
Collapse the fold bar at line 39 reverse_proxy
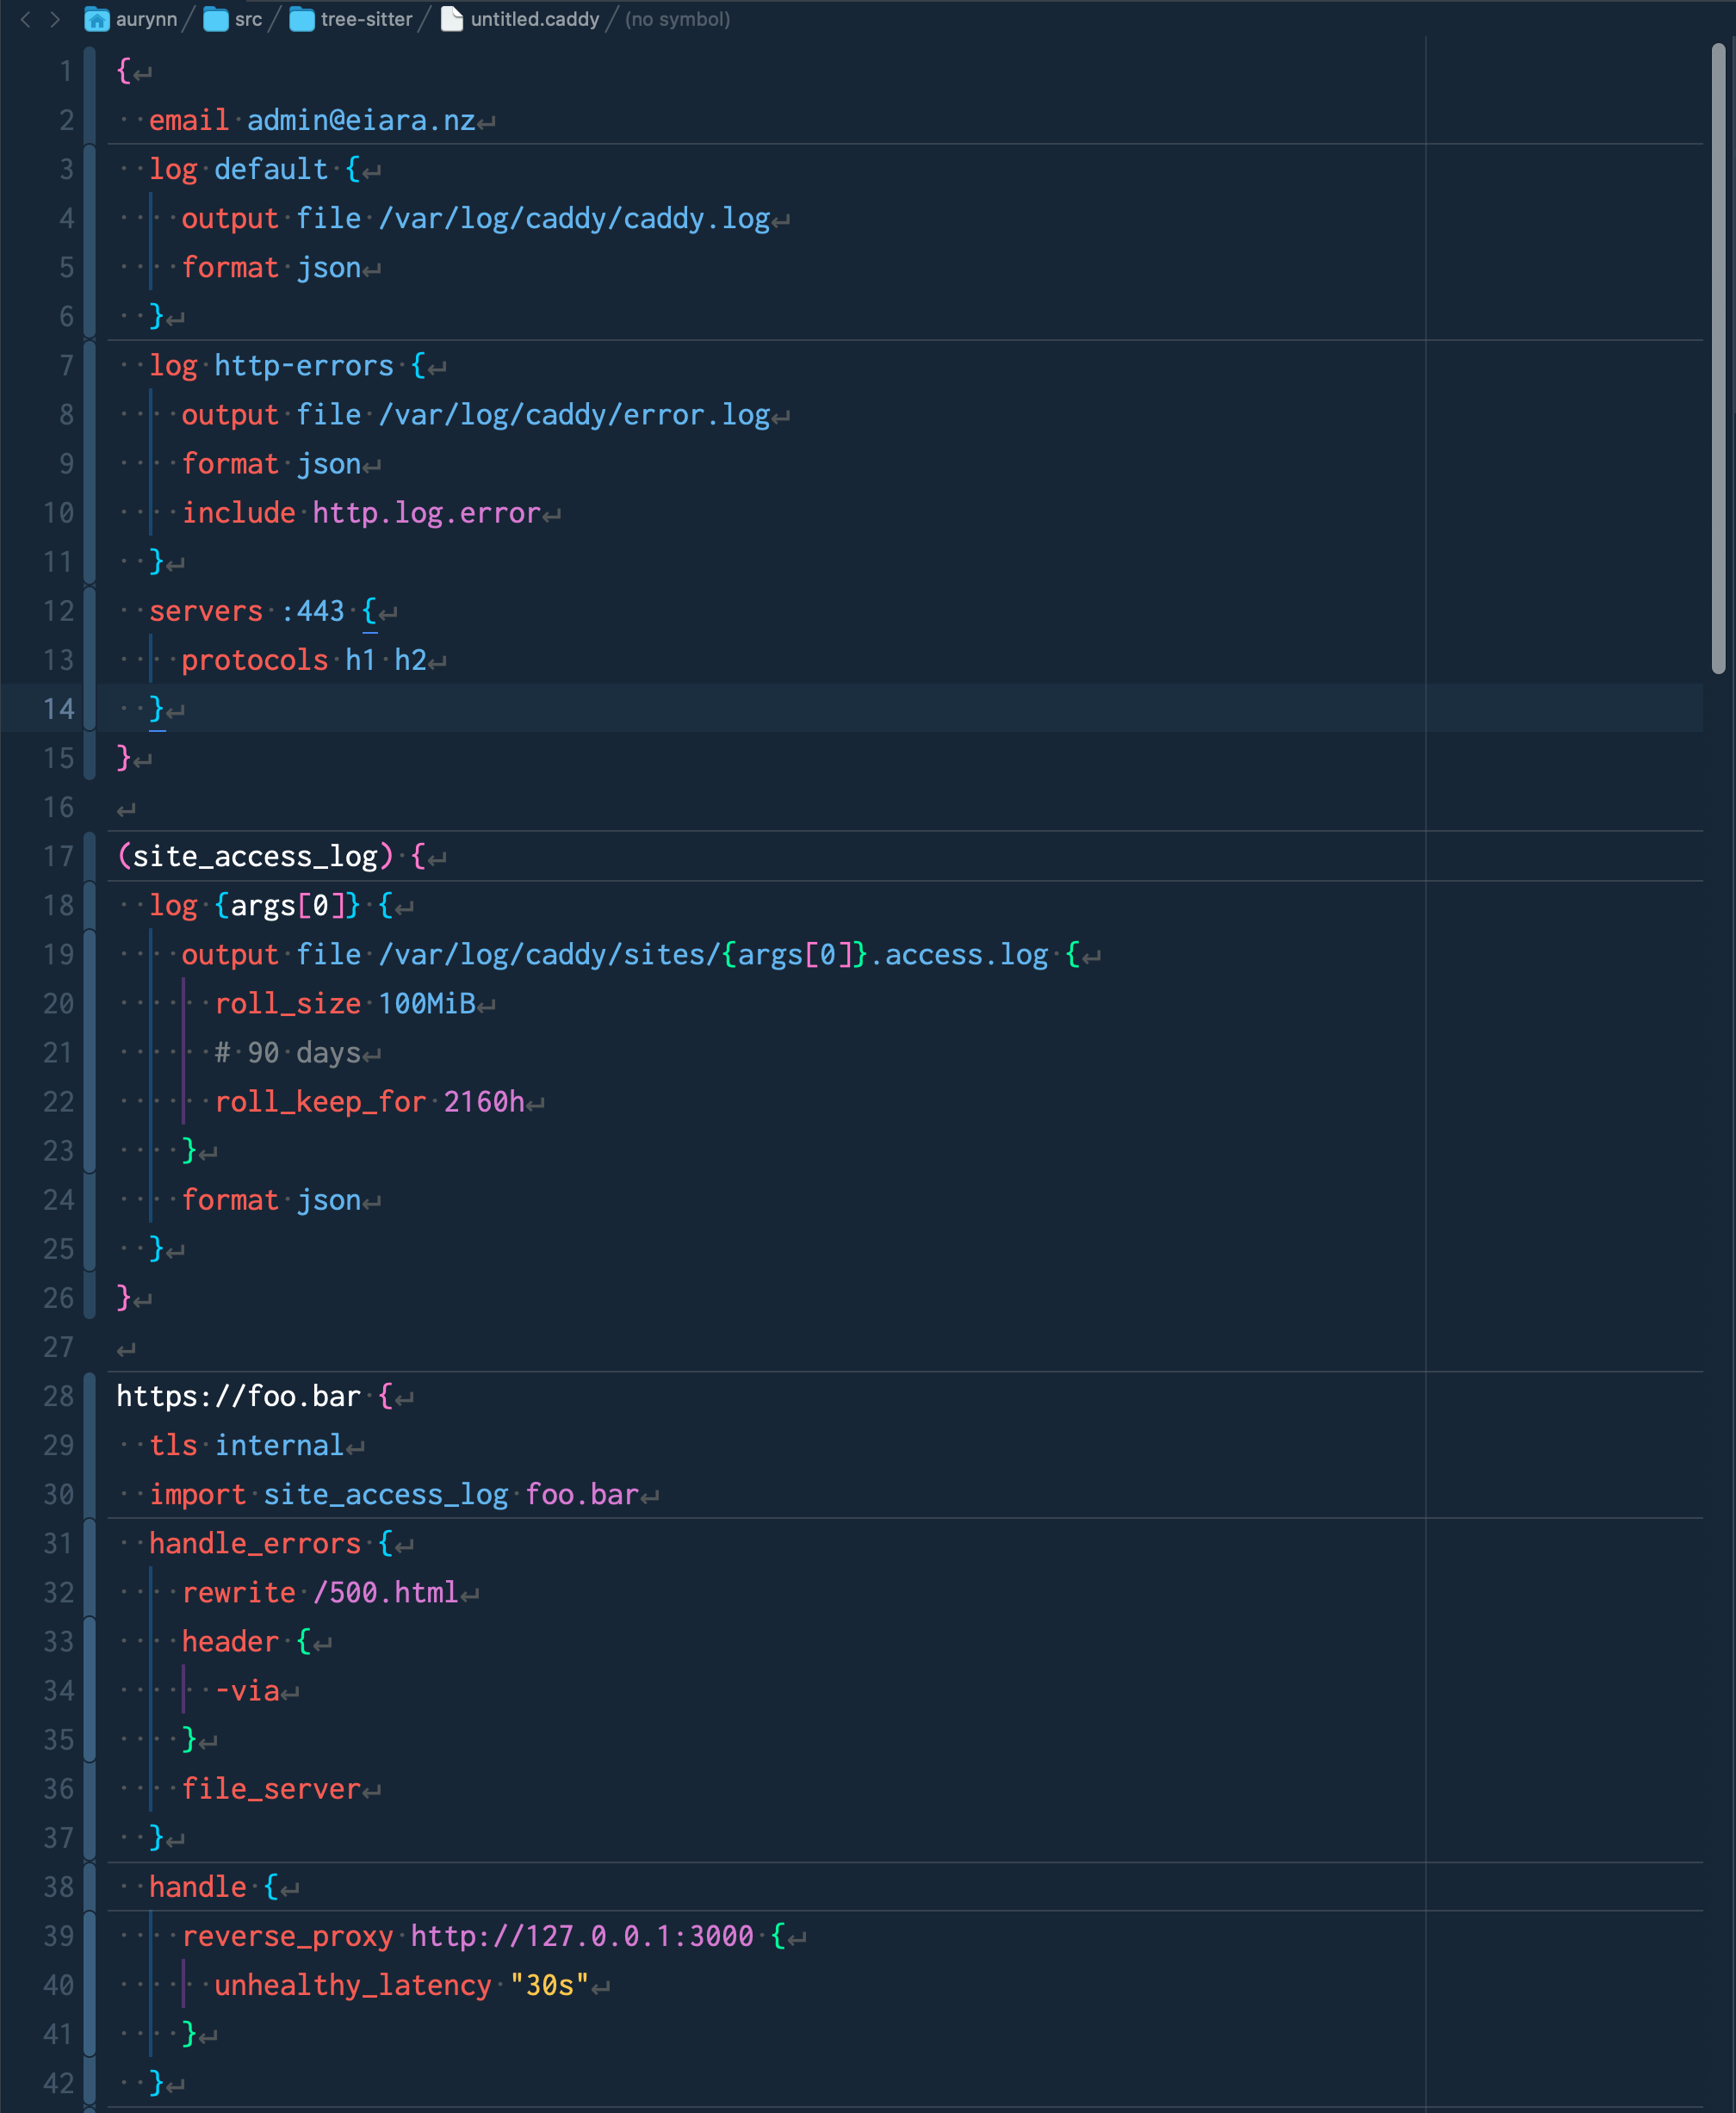coord(90,1984)
